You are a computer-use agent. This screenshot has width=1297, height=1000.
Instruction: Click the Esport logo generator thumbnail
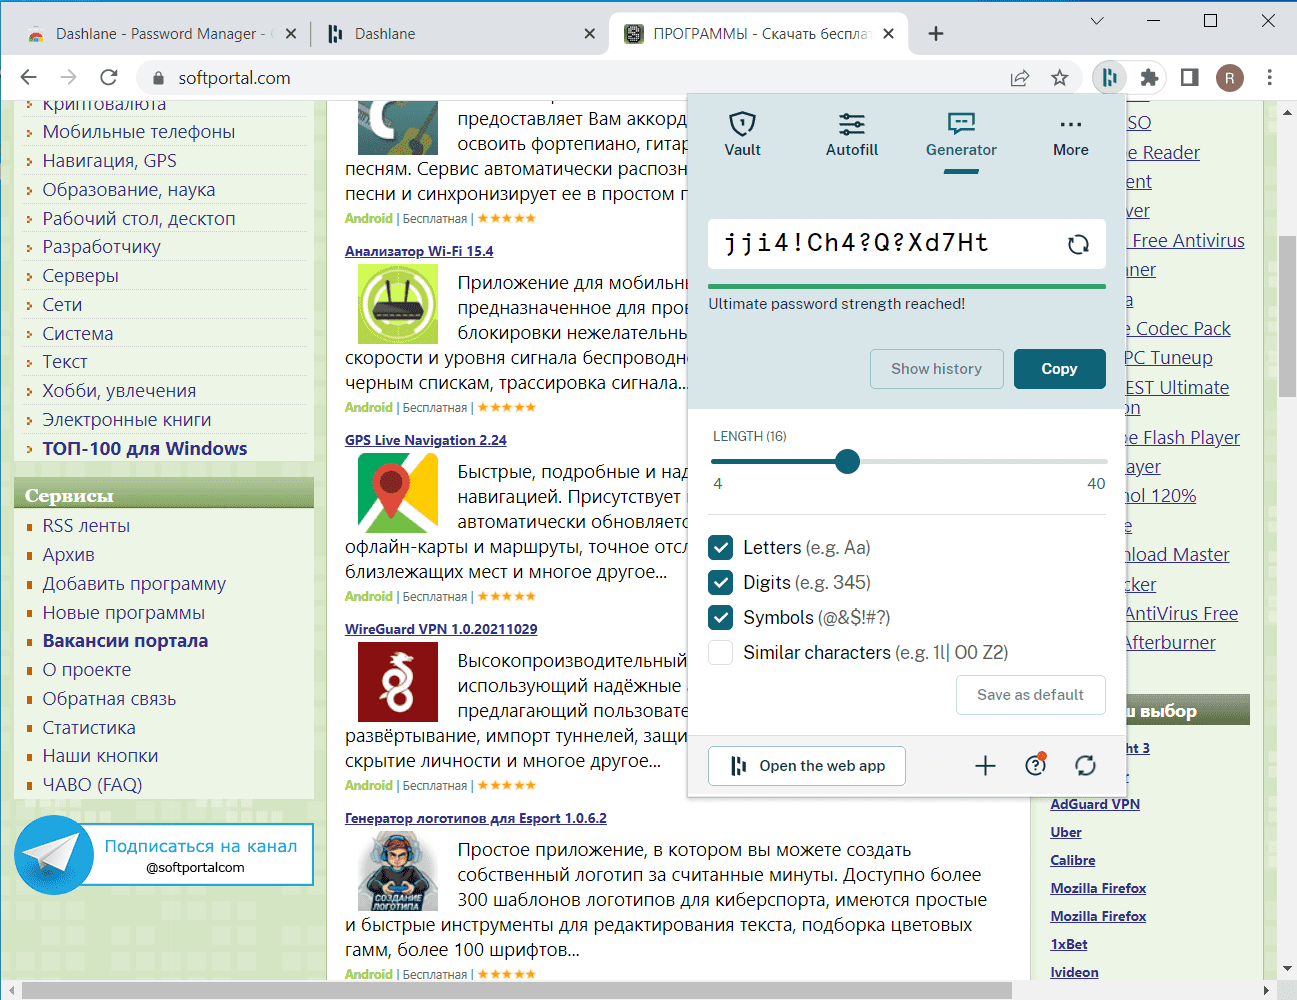pyautogui.click(x=398, y=871)
